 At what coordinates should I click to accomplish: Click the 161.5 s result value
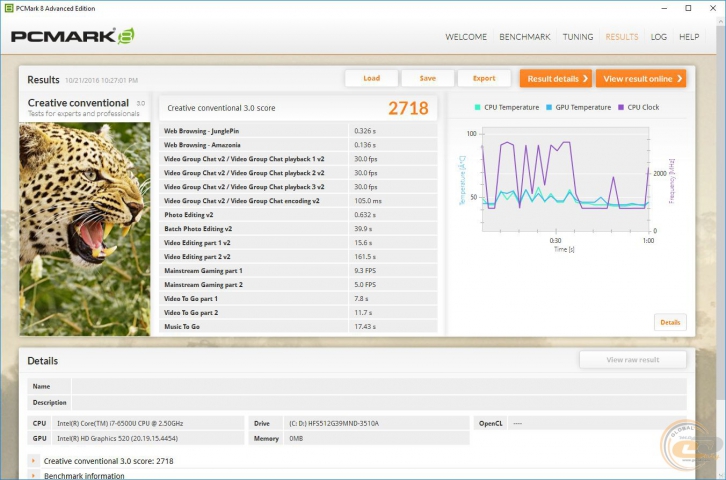[365, 256]
